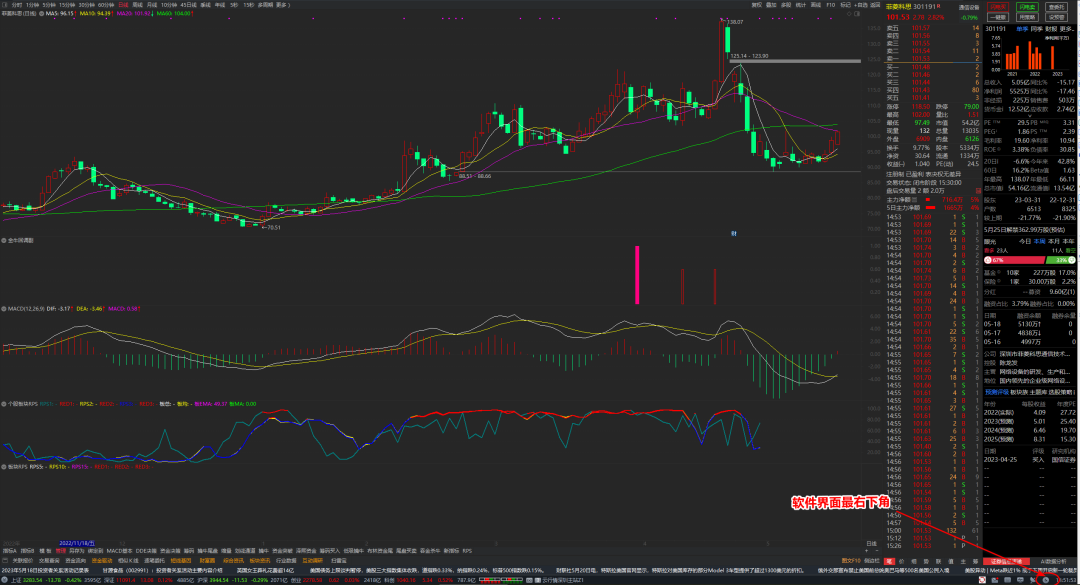Click the red R badge beside 301191
Screen dimensions: 1080x585
click(938, 7)
